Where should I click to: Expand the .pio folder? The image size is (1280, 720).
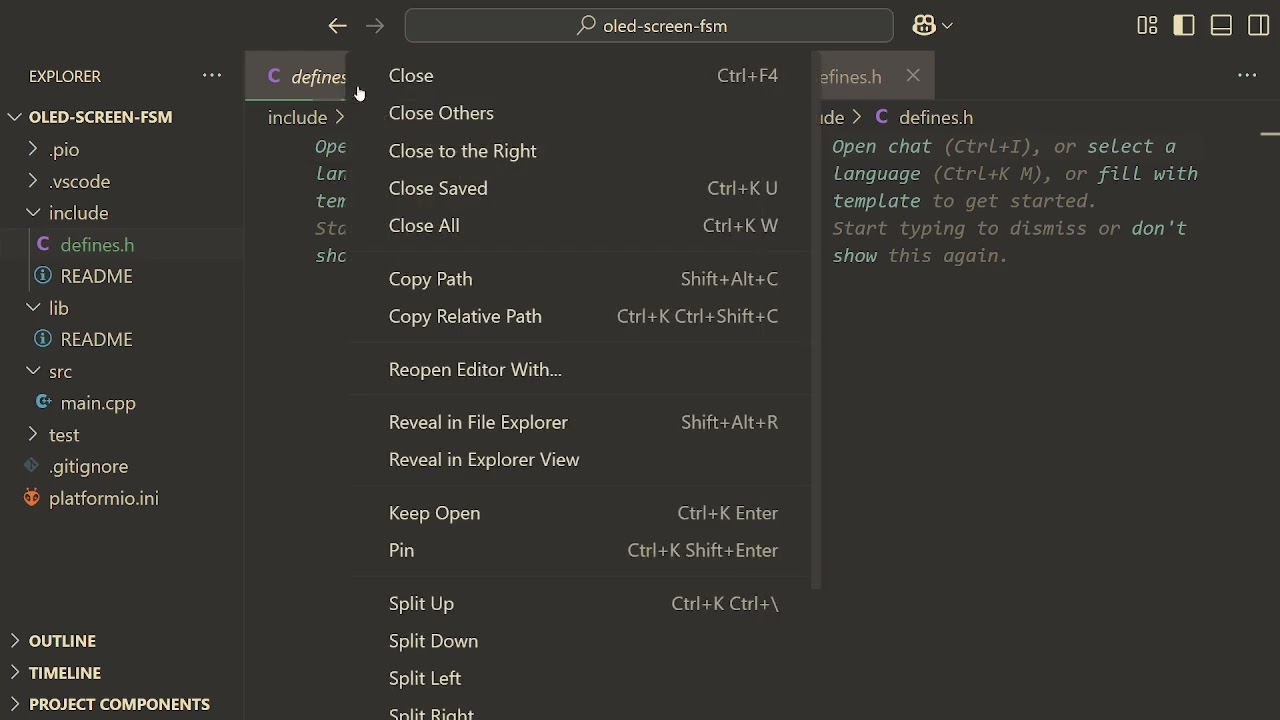33,149
